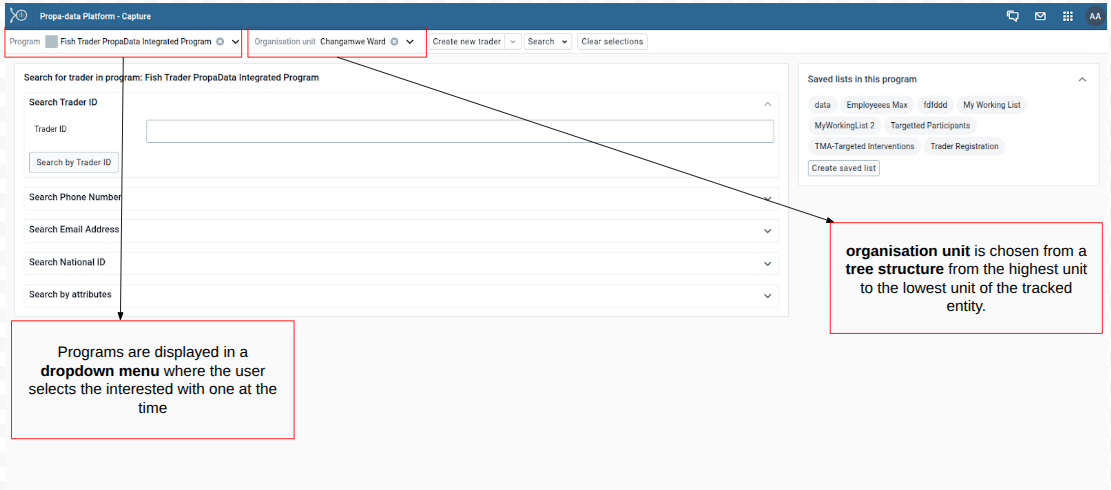The image size is (1111, 490).
Task: Click the Propa-data platform logo icon
Action: click(17, 15)
